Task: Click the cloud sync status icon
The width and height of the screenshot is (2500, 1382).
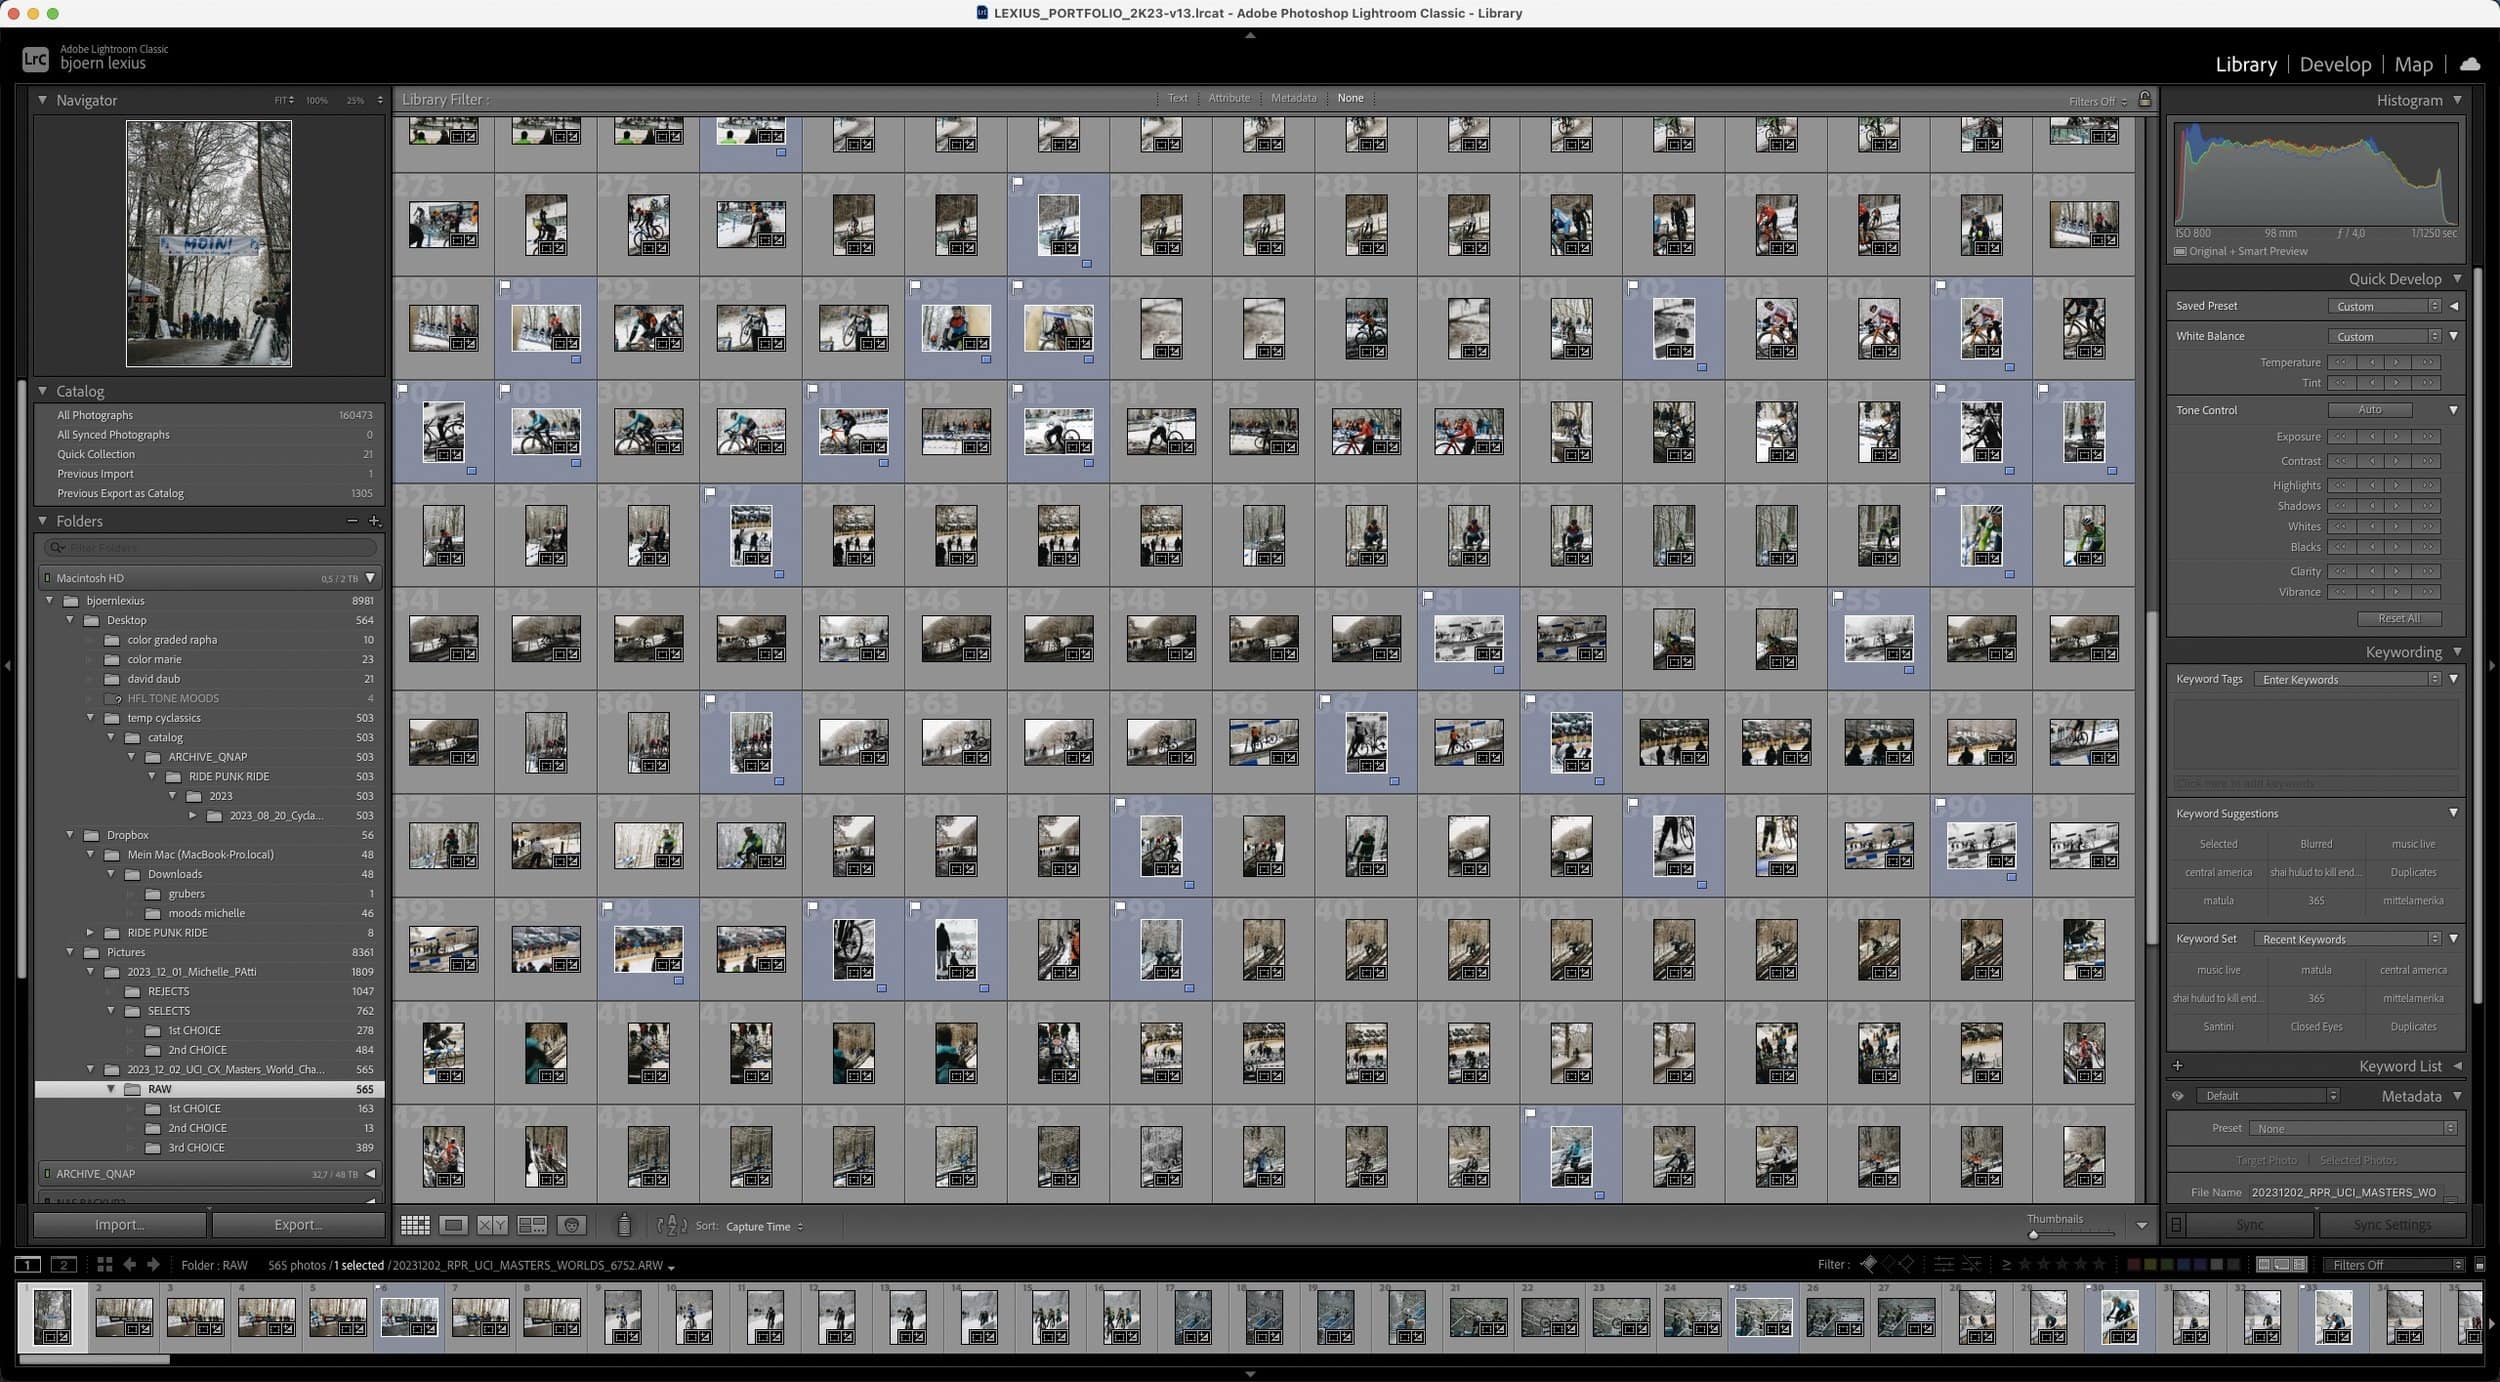Action: coord(2469,64)
